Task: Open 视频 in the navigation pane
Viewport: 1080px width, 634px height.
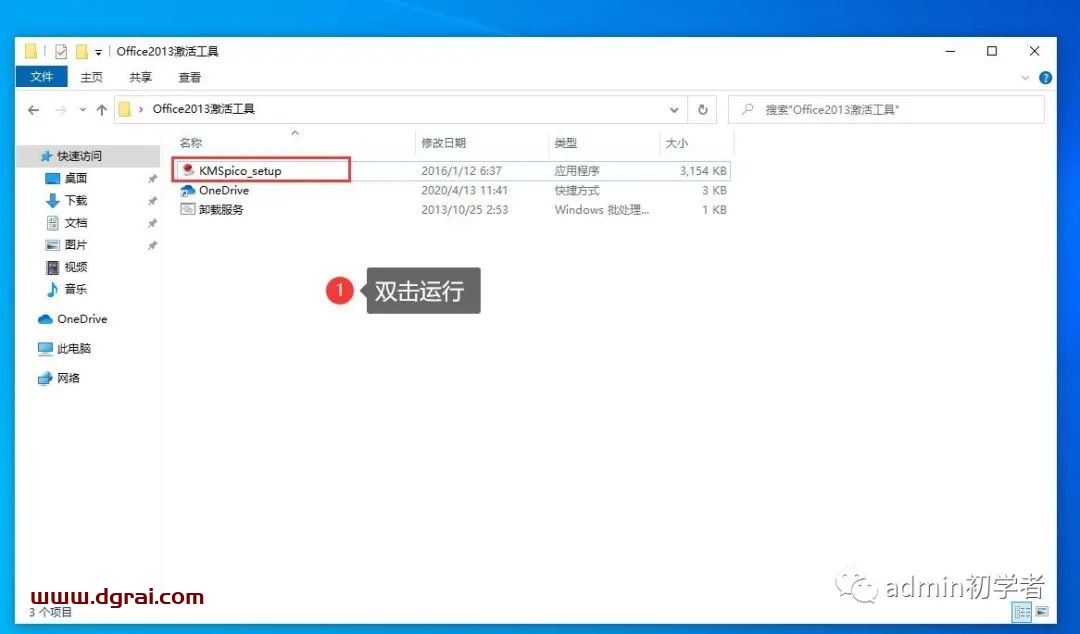Action: 76,267
